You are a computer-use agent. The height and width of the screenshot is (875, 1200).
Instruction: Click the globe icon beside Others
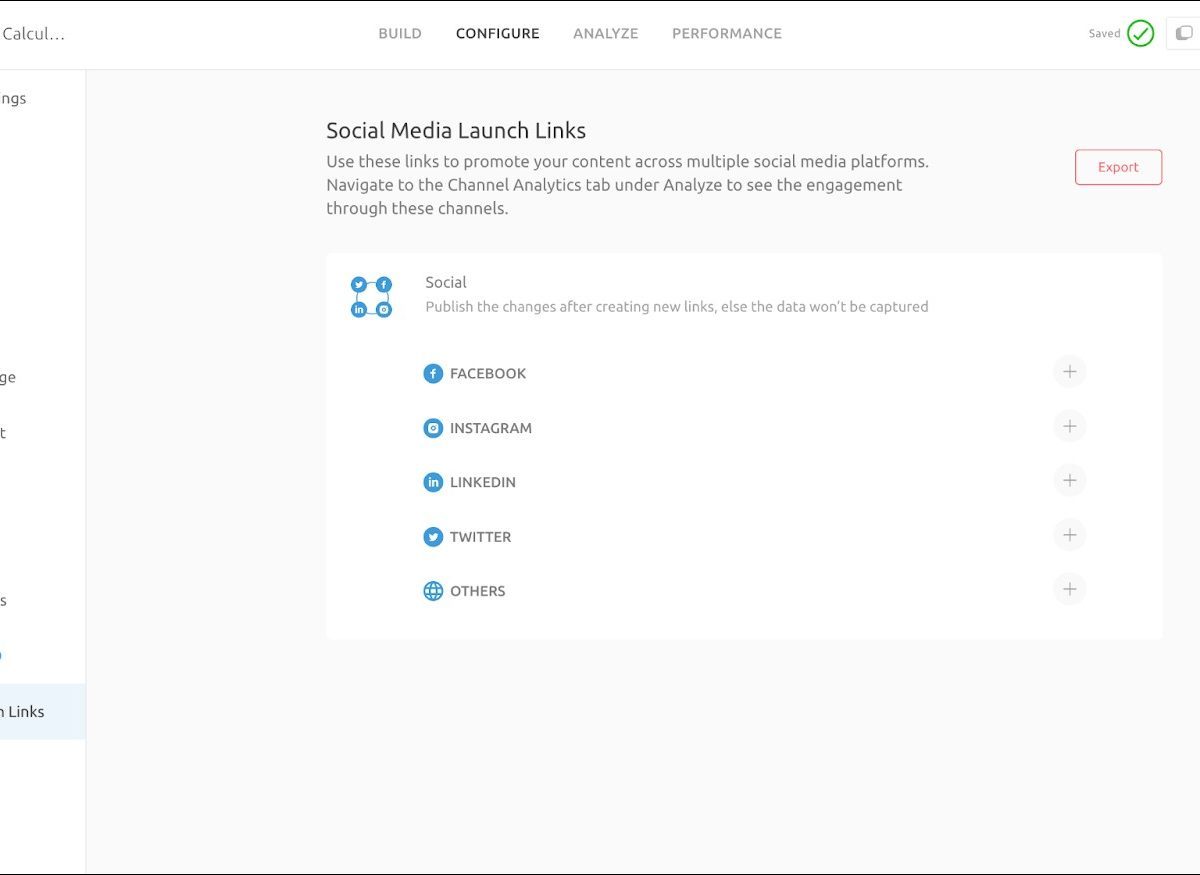click(433, 591)
